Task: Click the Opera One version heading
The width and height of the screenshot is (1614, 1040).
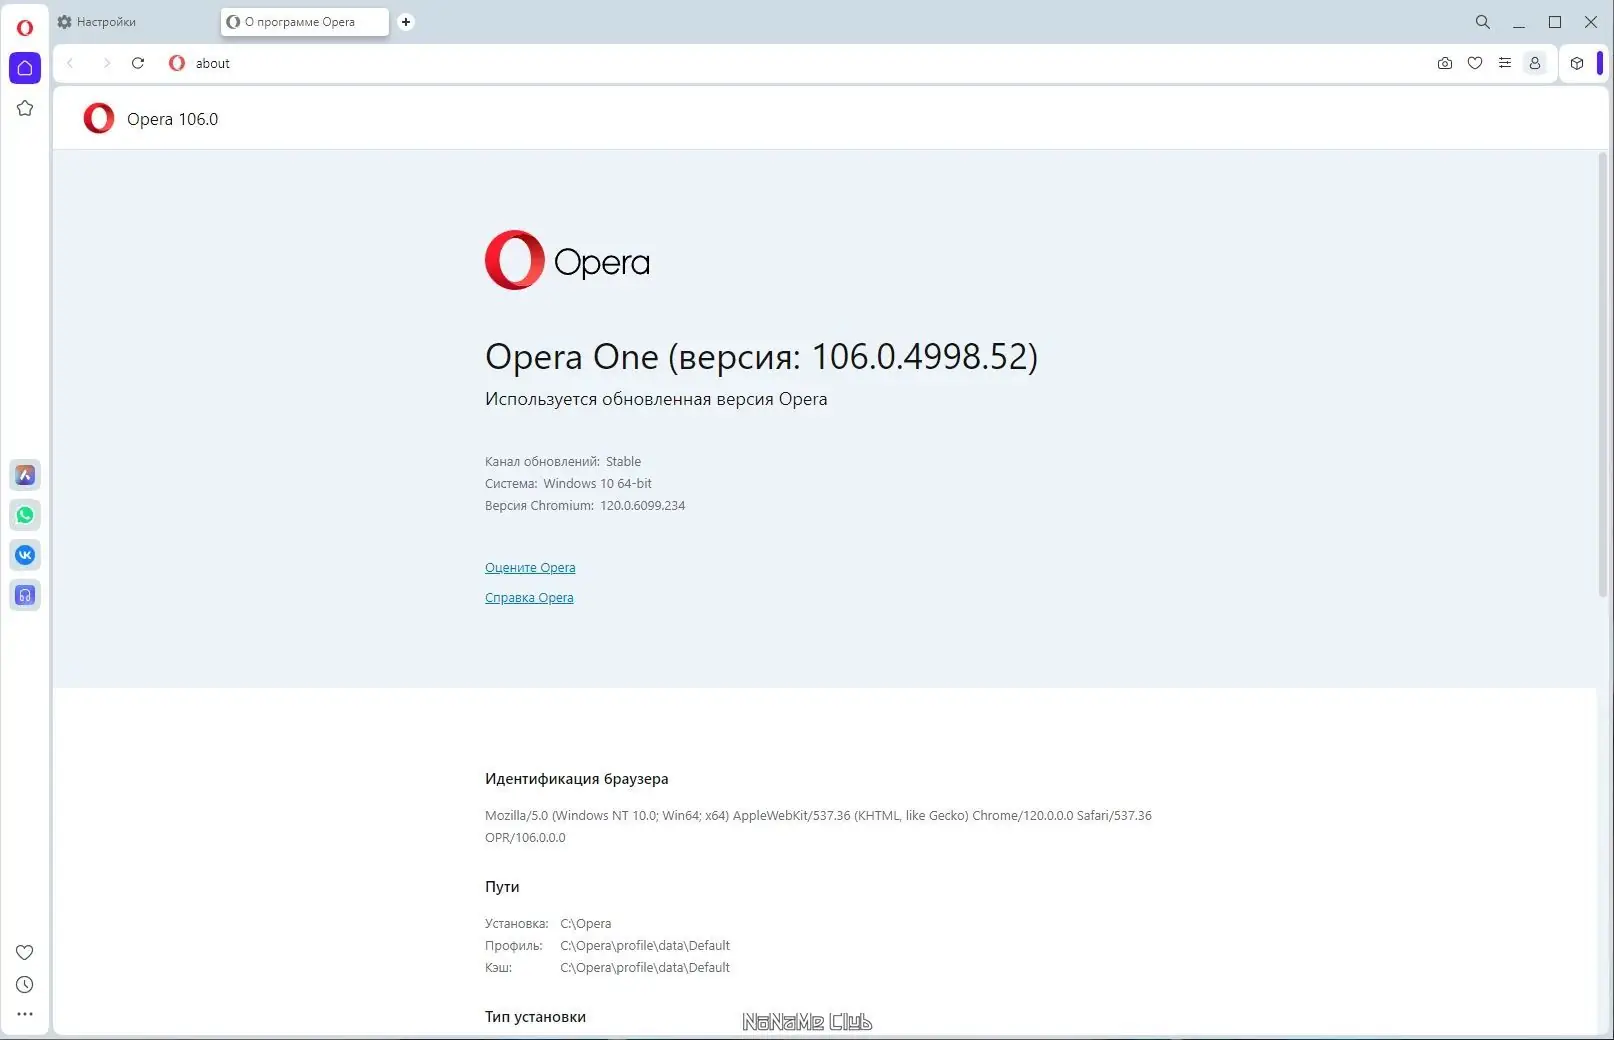Action: pos(761,356)
